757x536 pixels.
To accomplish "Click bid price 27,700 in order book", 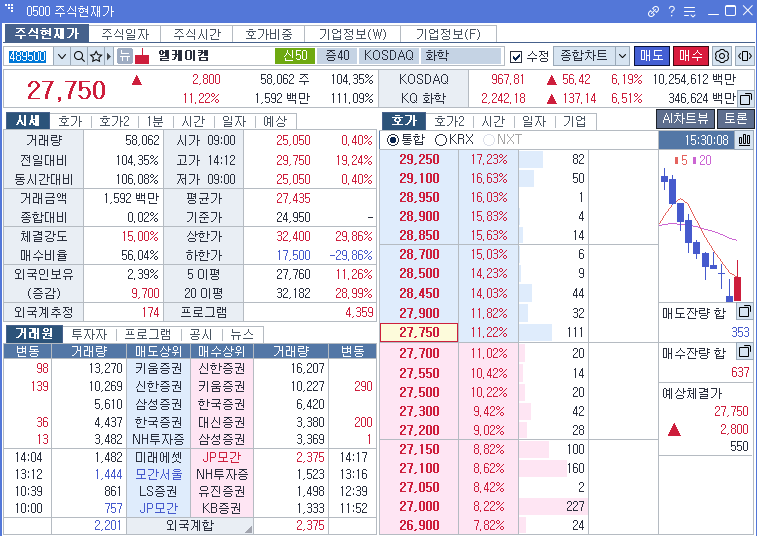I will point(419,353).
